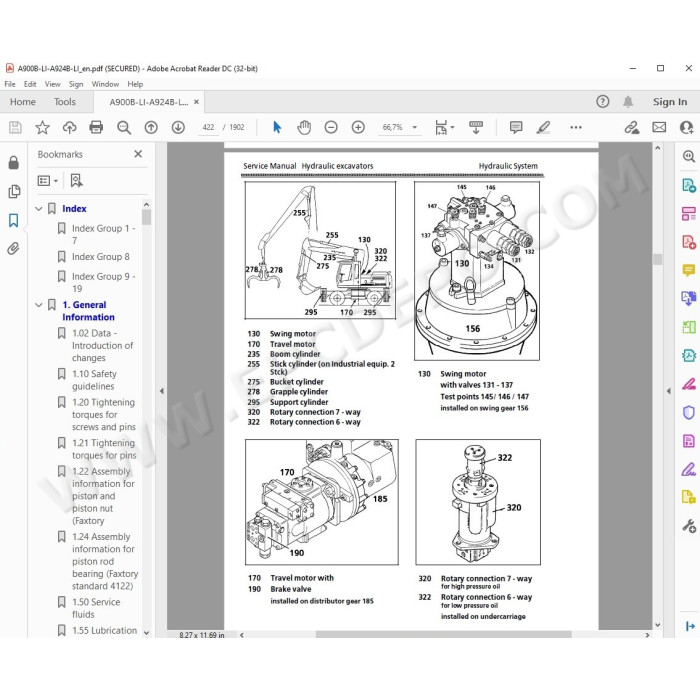Share a link to this file
Viewport: 700px width, 700px height.
pyautogui.click(x=632, y=128)
